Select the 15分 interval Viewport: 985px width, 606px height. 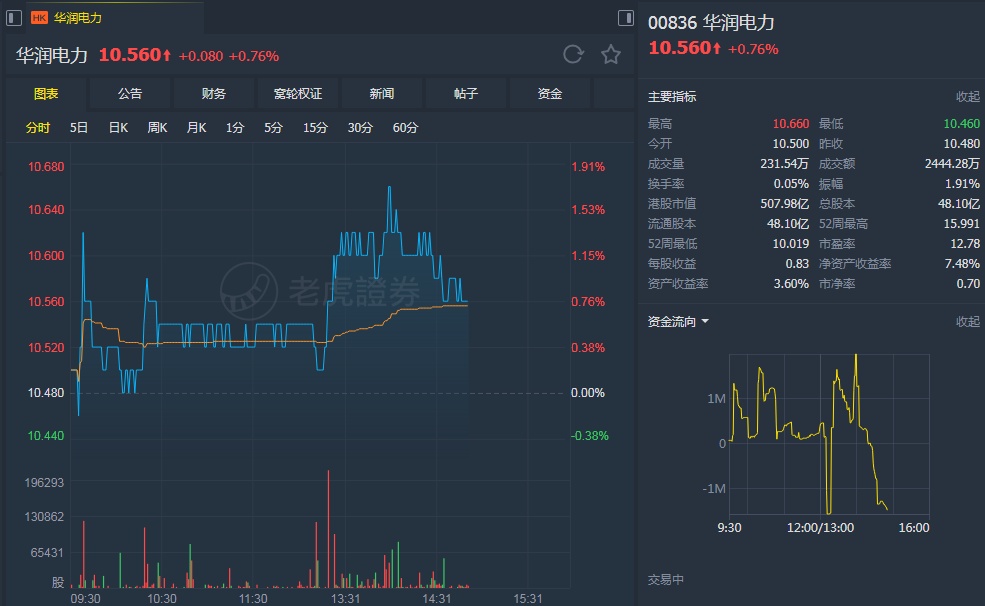coord(315,127)
